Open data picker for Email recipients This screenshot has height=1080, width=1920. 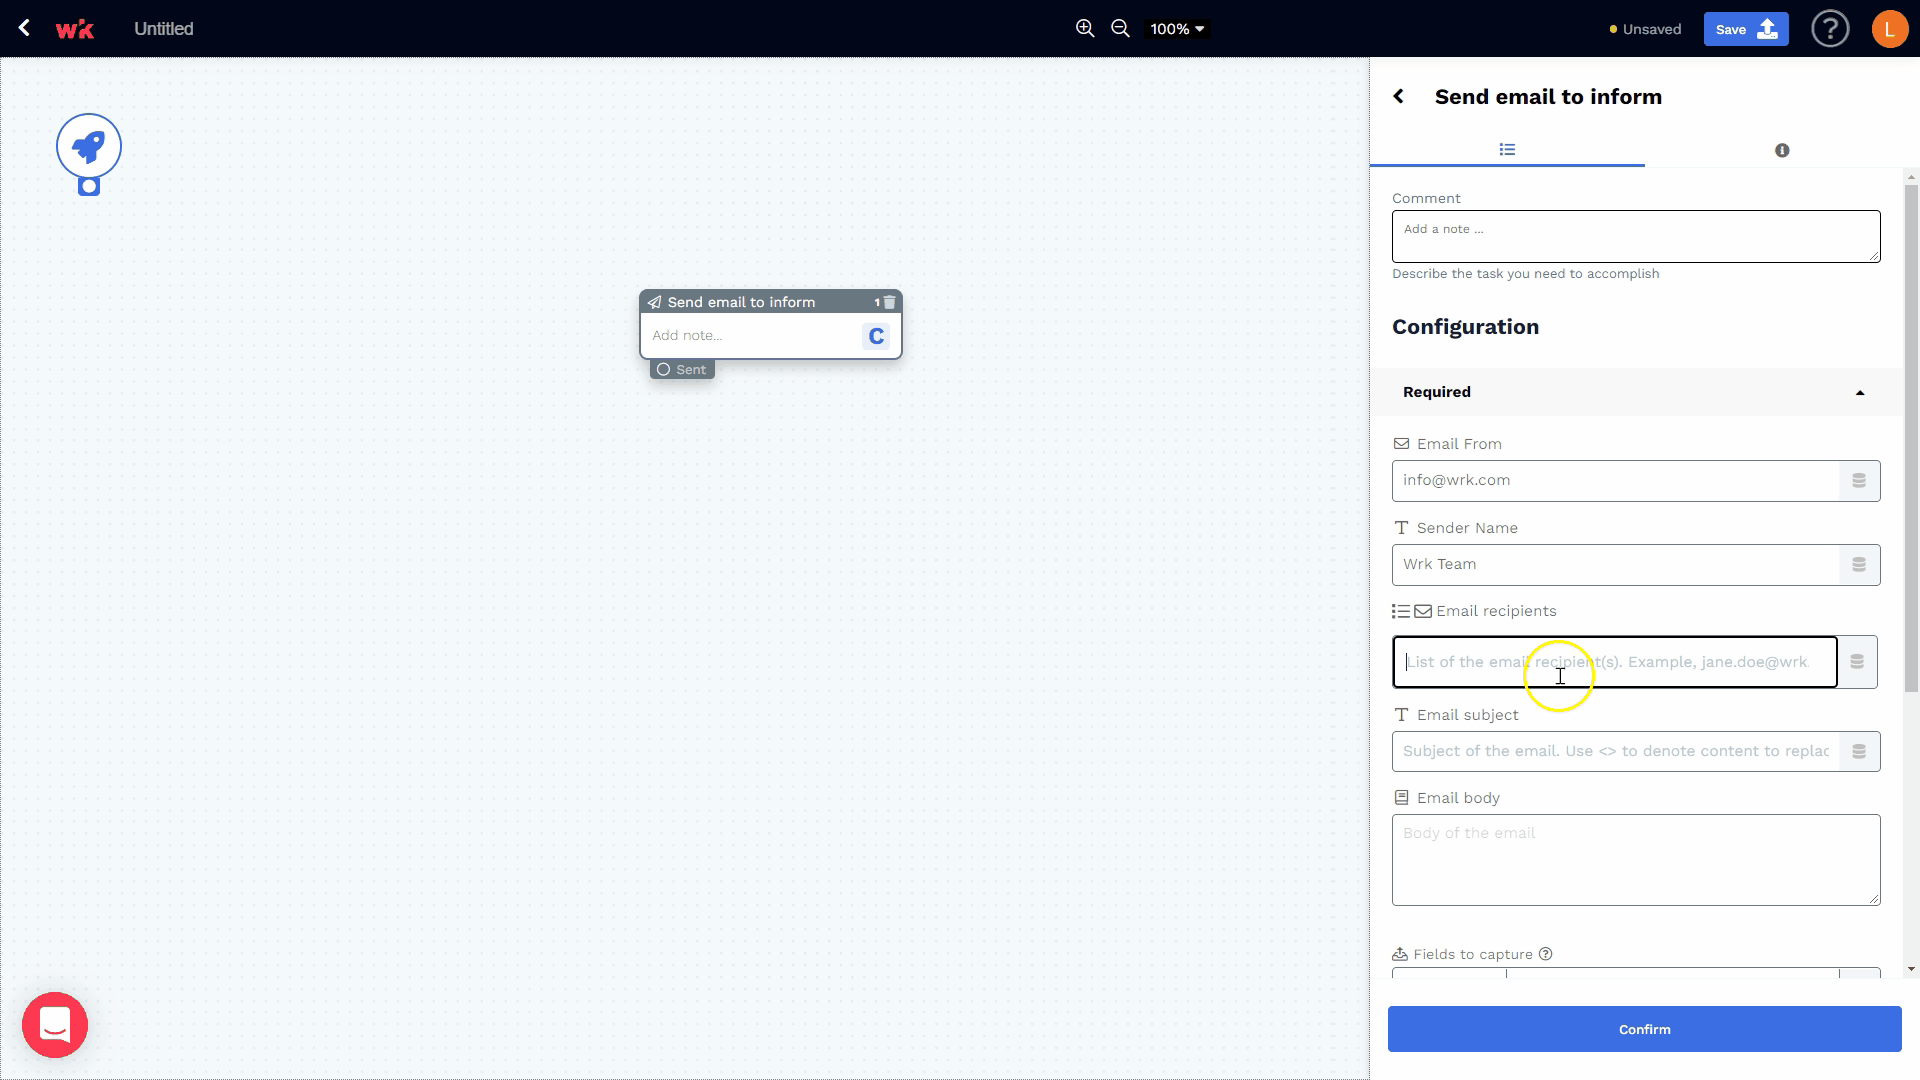(x=1857, y=662)
